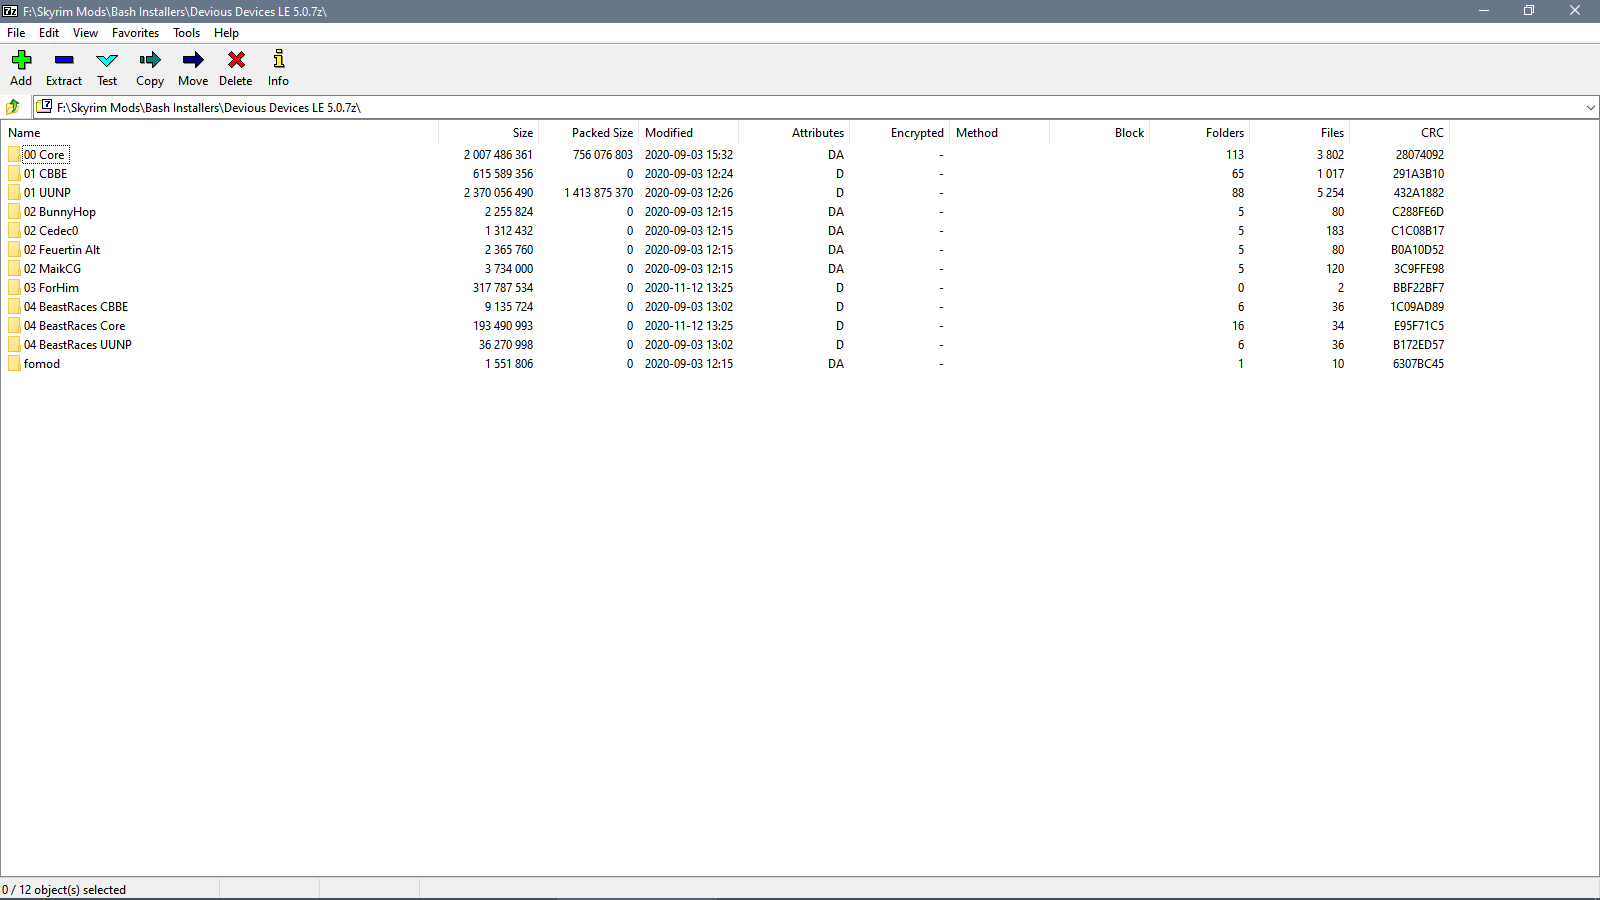Open the Help menu
Viewport: 1600px width, 900px height.
[x=226, y=33]
